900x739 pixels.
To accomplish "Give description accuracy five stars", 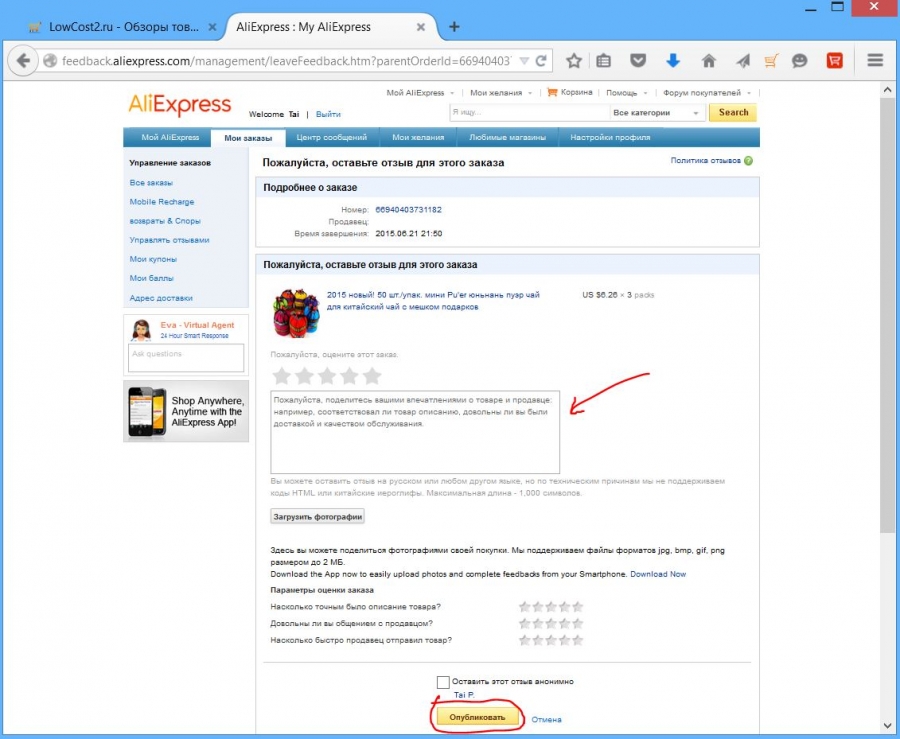I will coord(577,606).
